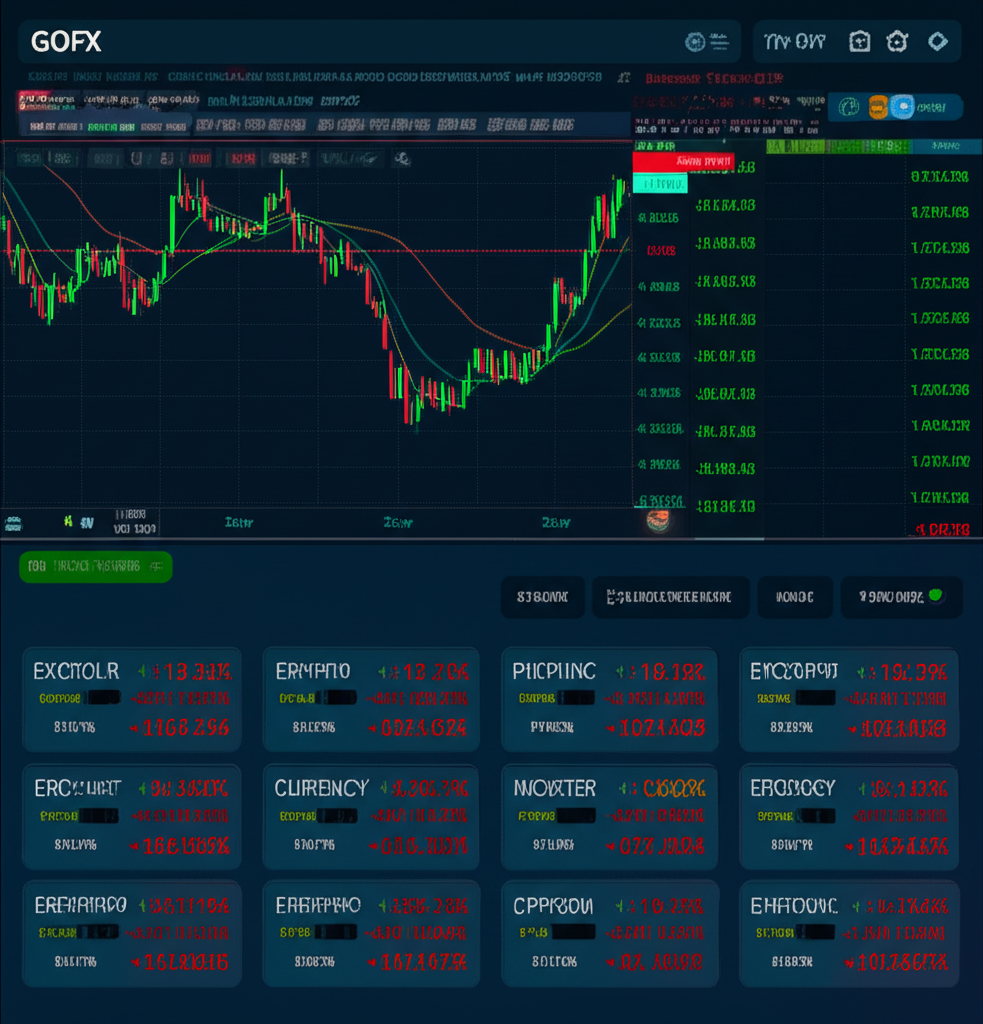The image size is (983, 1024).
Task: Click the light blue circle icon in the top-right pill
Action: pos(902,107)
